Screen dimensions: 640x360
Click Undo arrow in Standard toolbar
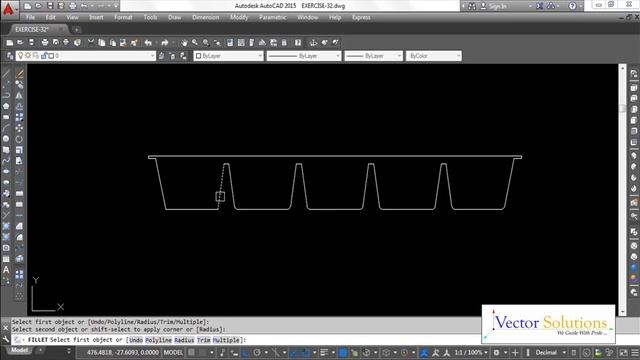point(148,42)
